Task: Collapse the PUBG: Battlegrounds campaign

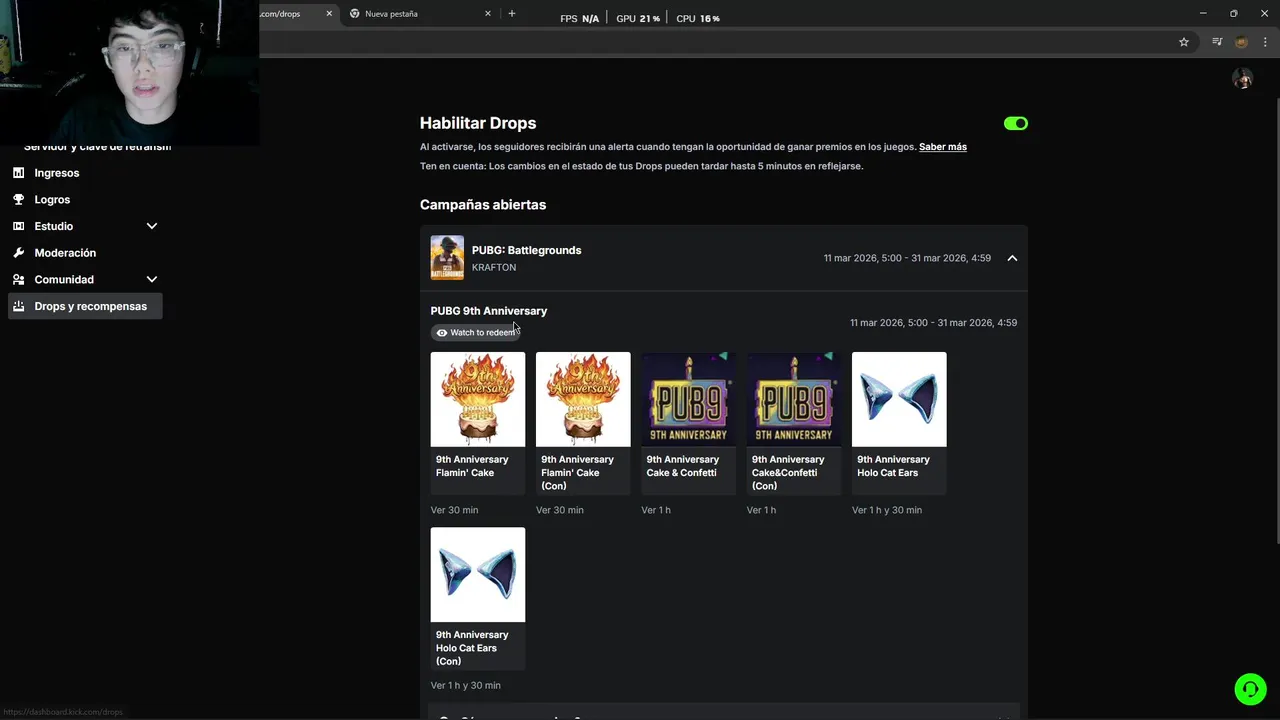Action: point(1012,258)
